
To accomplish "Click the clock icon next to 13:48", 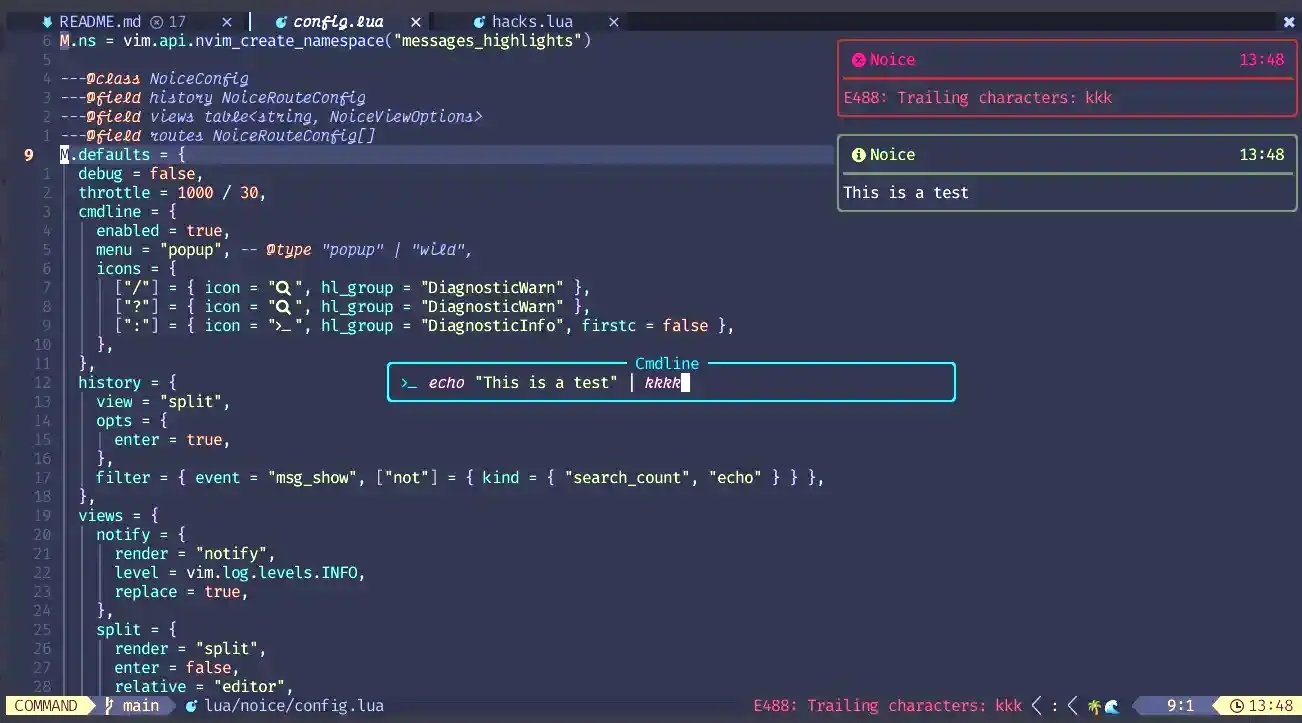I will coord(1236,705).
